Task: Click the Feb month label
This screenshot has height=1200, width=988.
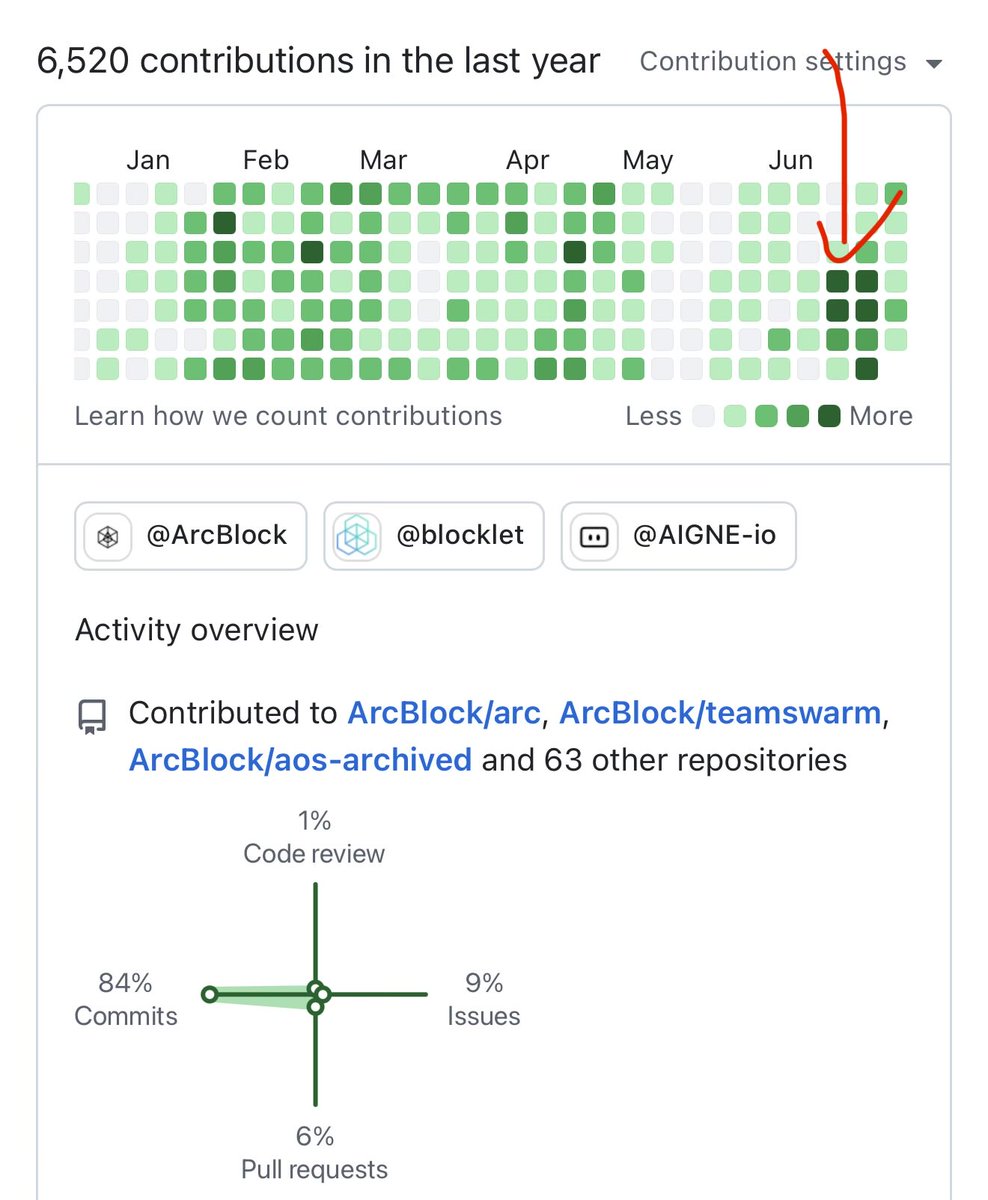Action: pyautogui.click(x=266, y=160)
